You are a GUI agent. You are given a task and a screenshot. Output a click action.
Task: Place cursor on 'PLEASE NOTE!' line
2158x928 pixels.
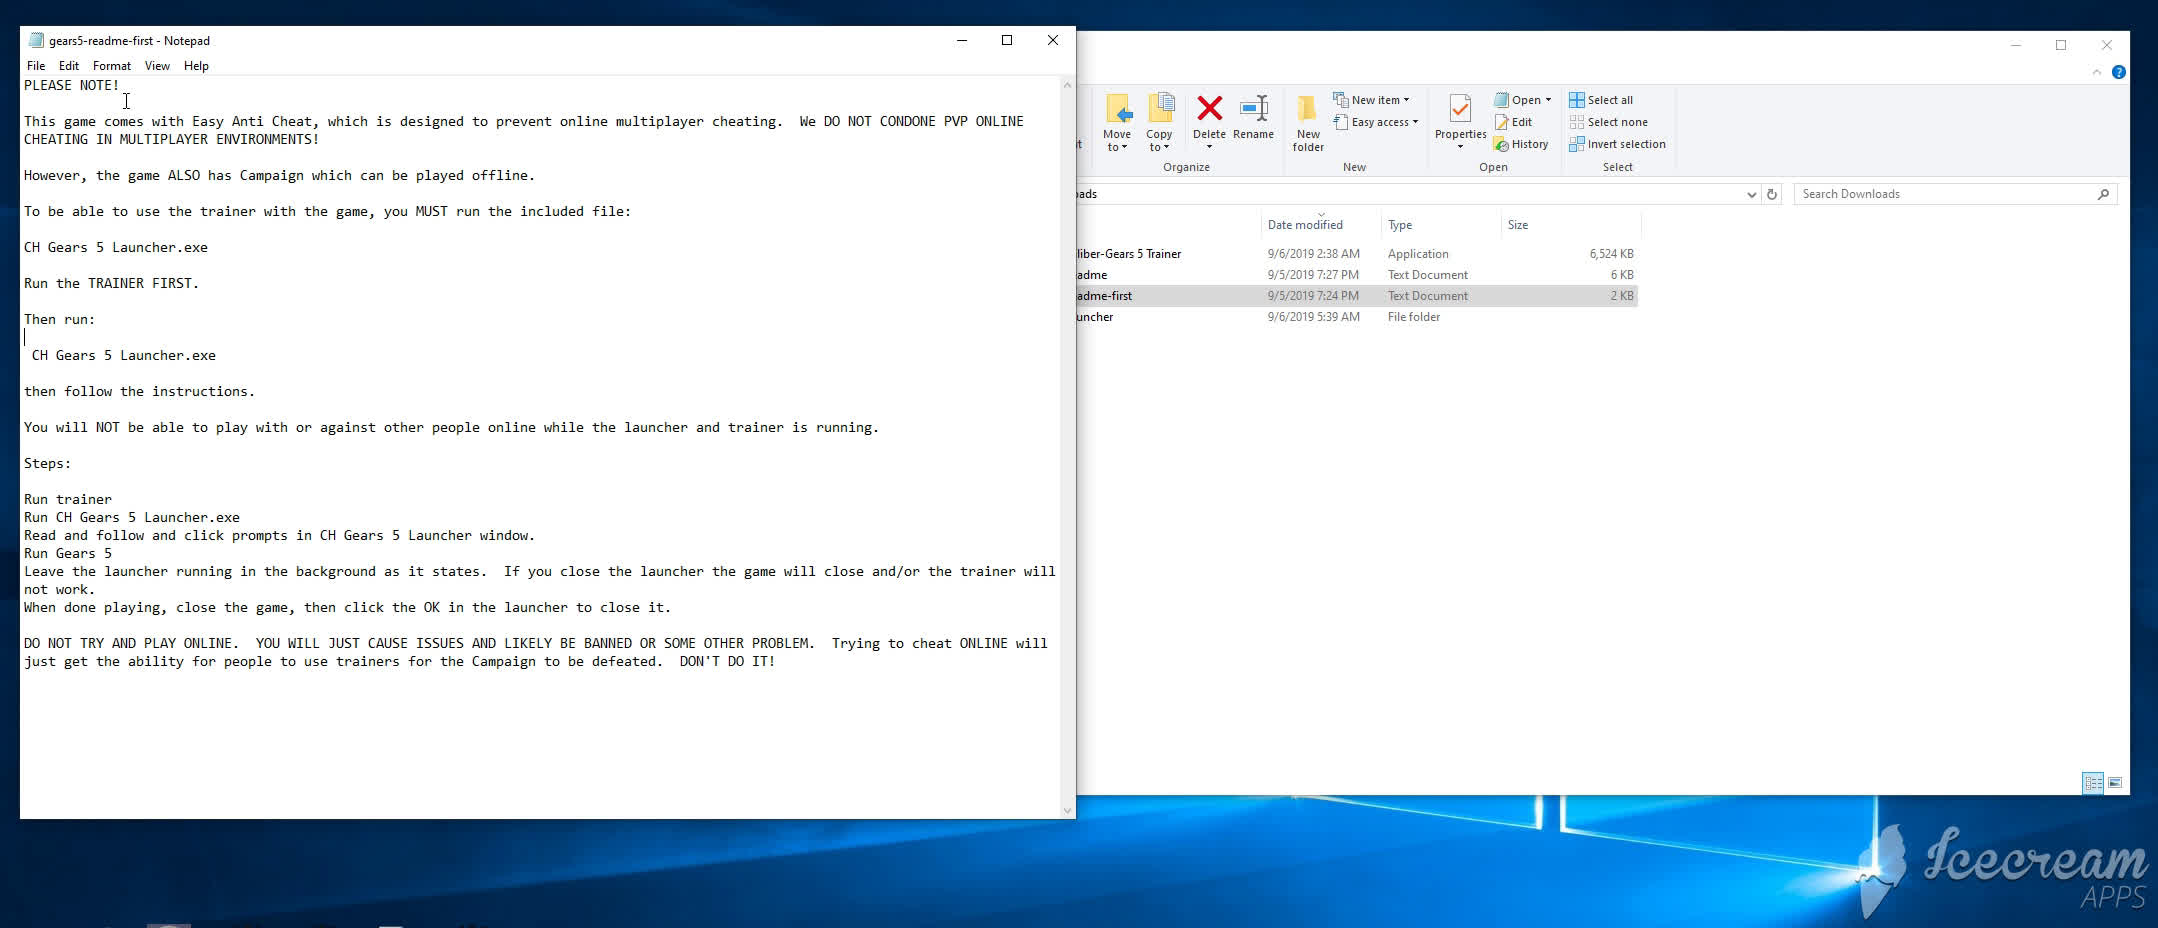[72, 85]
